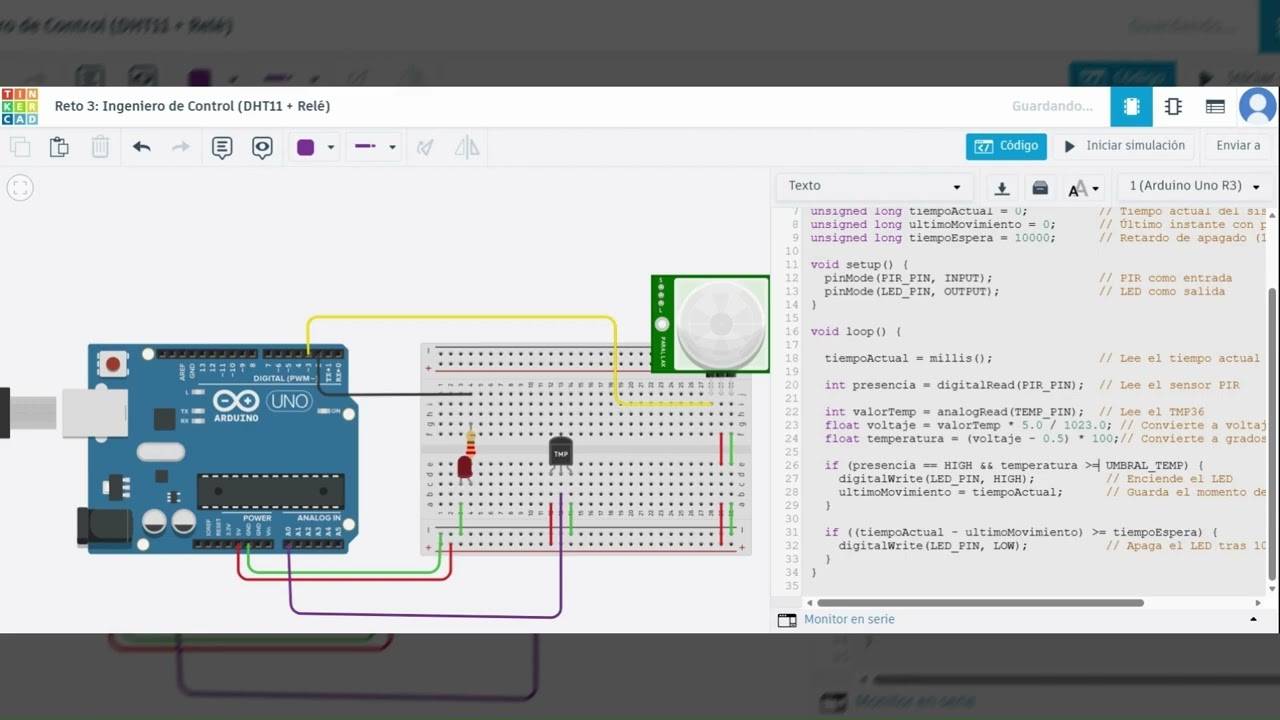1280x720 pixels.
Task: Switch to Schematic view tab
Action: click(1173, 106)
